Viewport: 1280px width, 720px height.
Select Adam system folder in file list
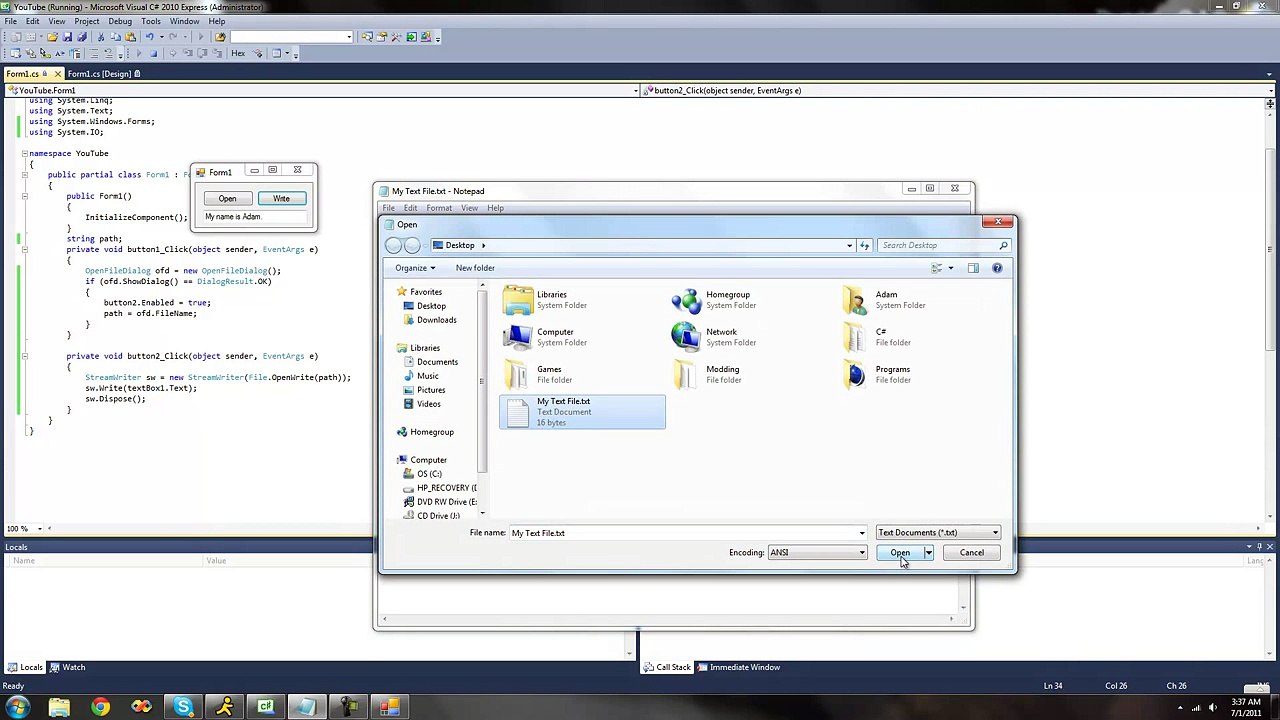(x=920, y=300)
